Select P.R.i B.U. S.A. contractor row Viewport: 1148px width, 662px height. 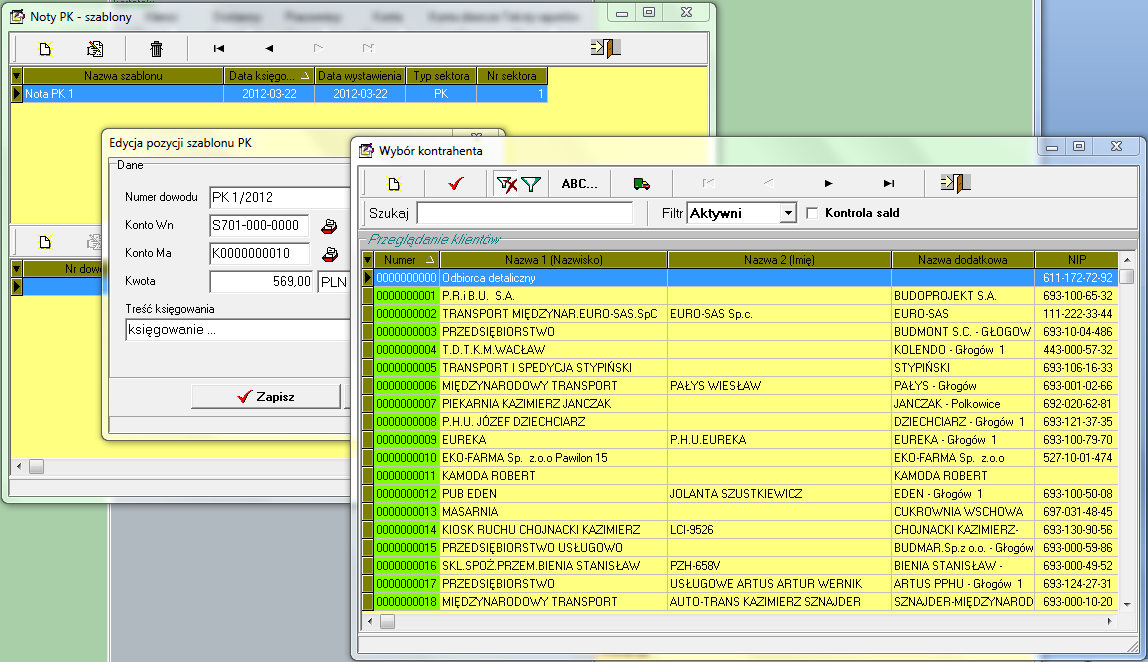[x=740, y=296]
